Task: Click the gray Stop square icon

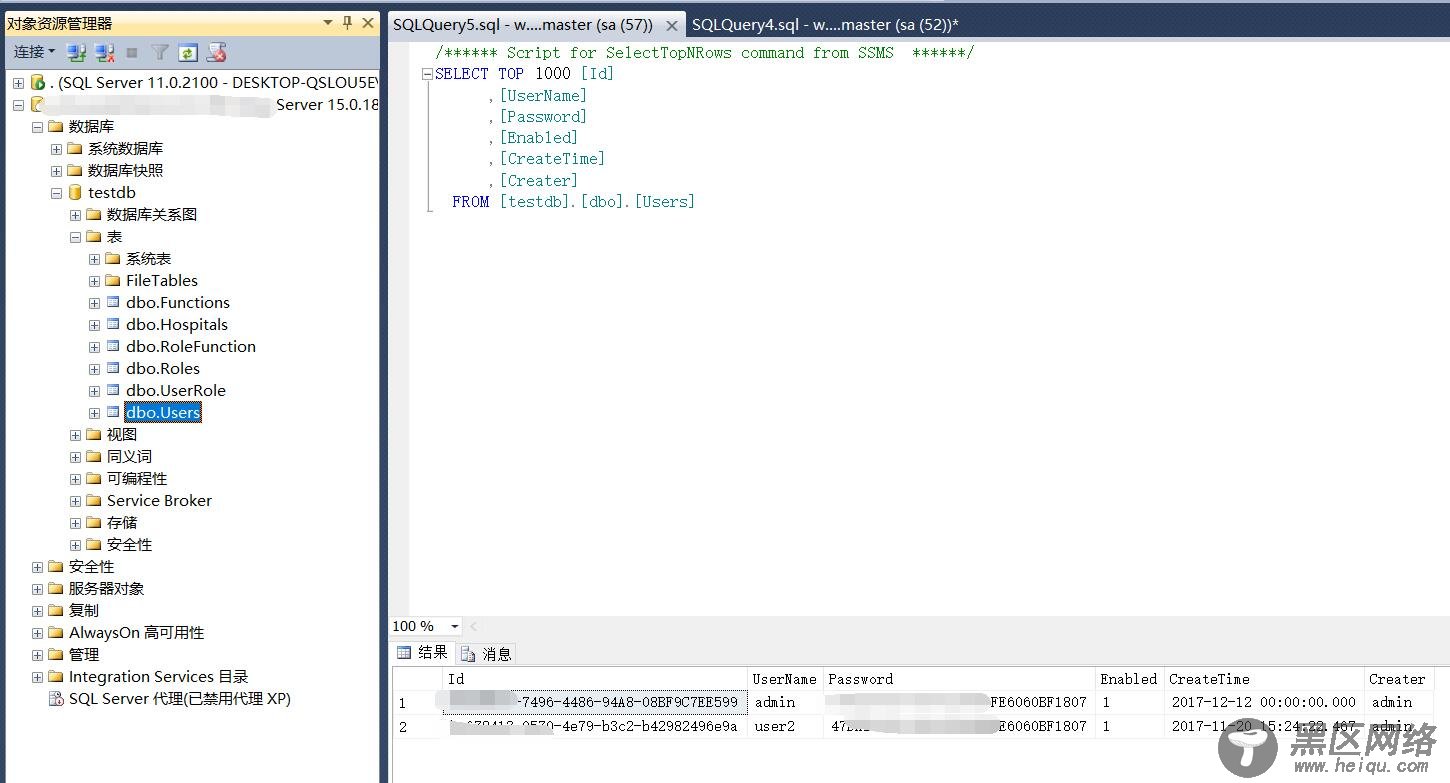Action: [132, 53]
